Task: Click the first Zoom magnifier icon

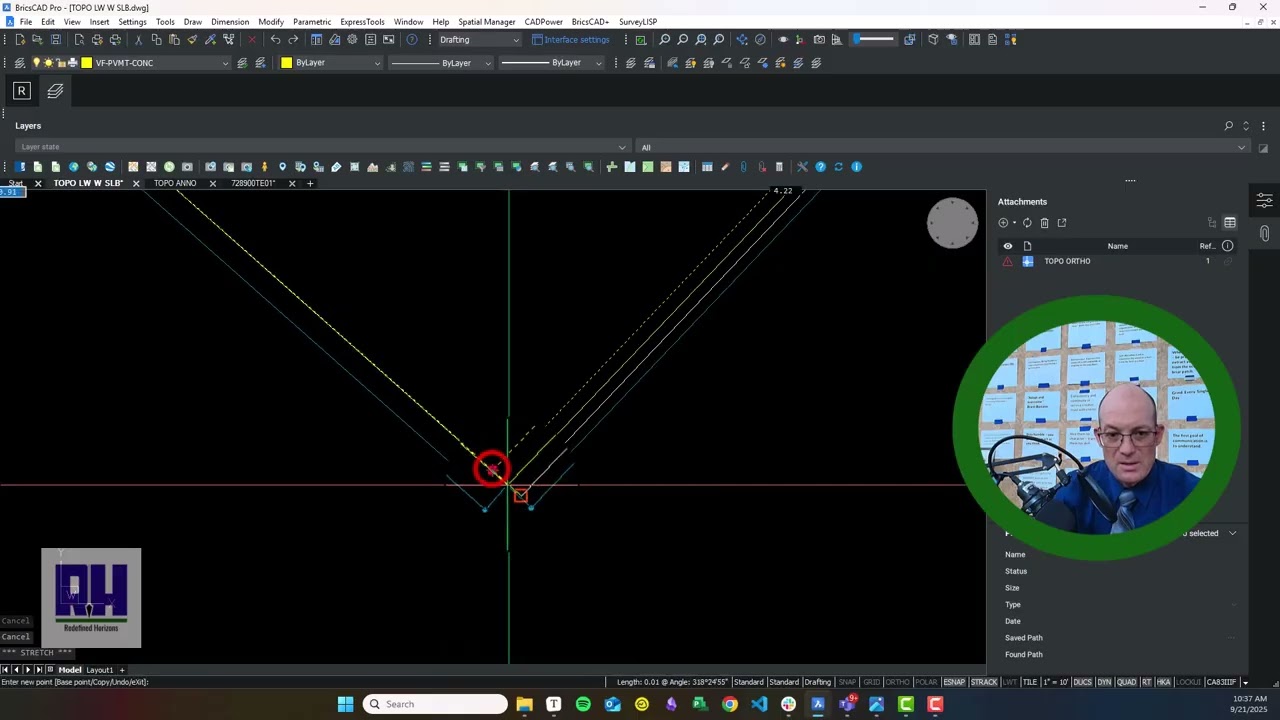Action: point(664,40)
